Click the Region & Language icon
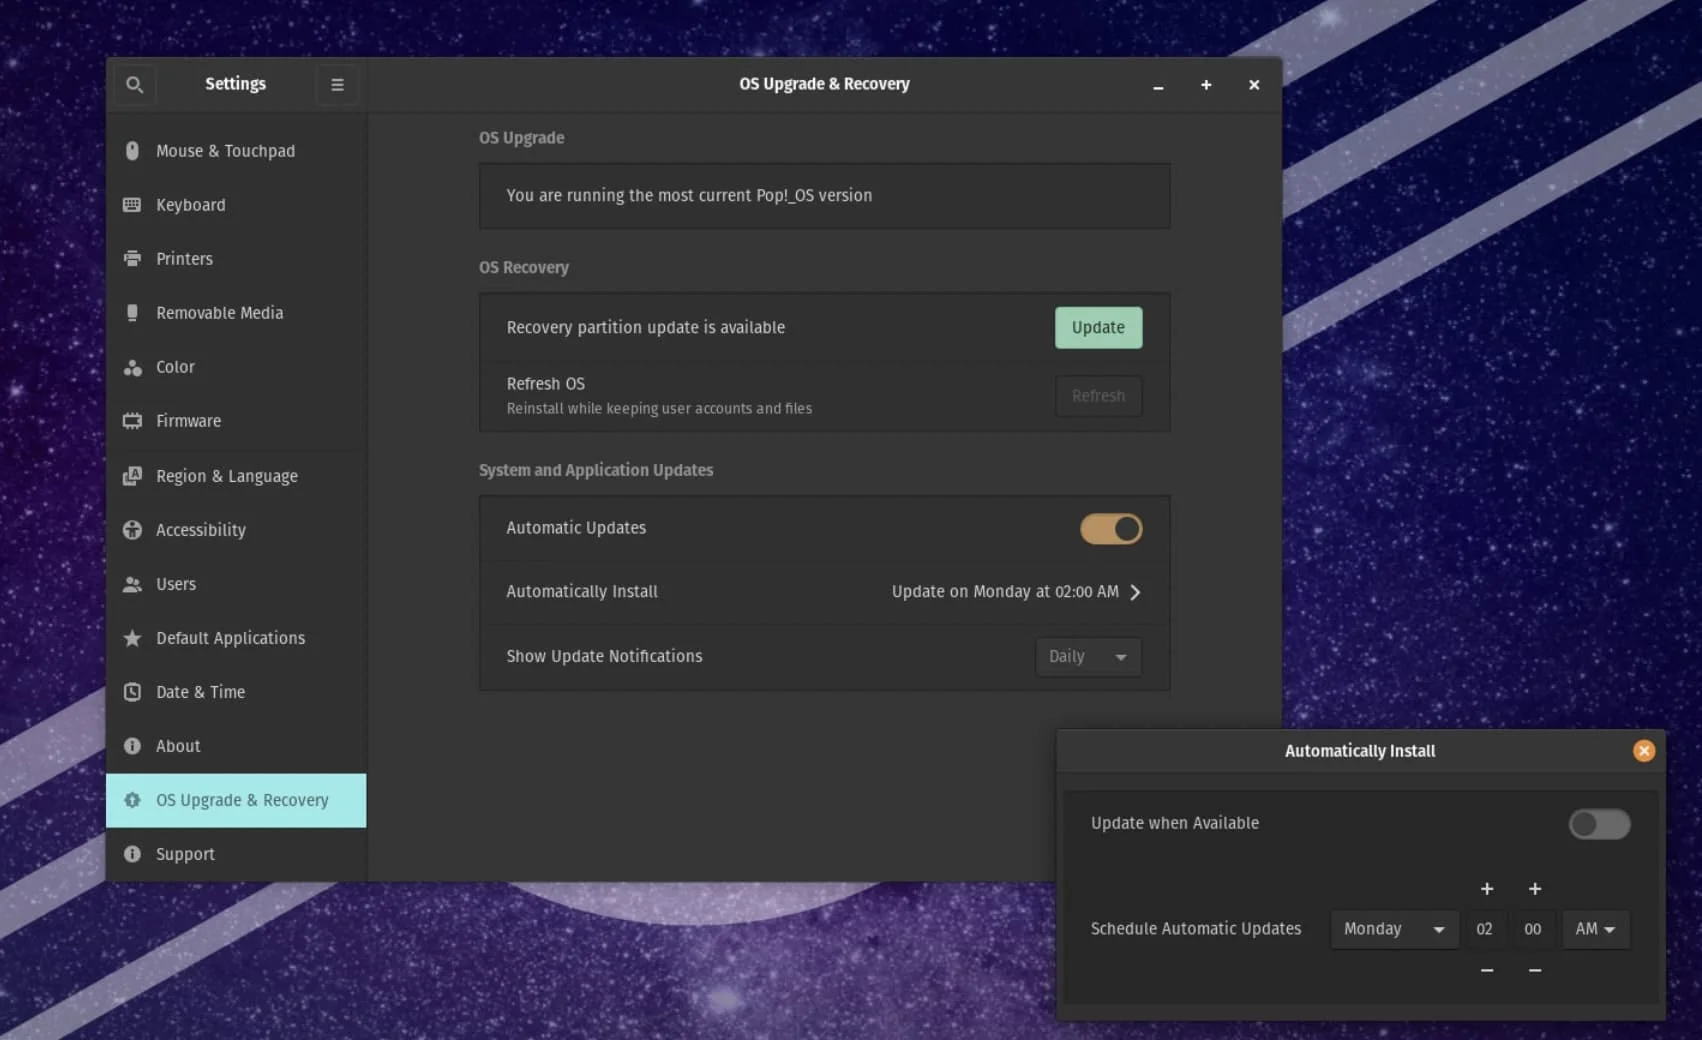The width and height of the screenshot is (1702, 1040). click(132, 476)
